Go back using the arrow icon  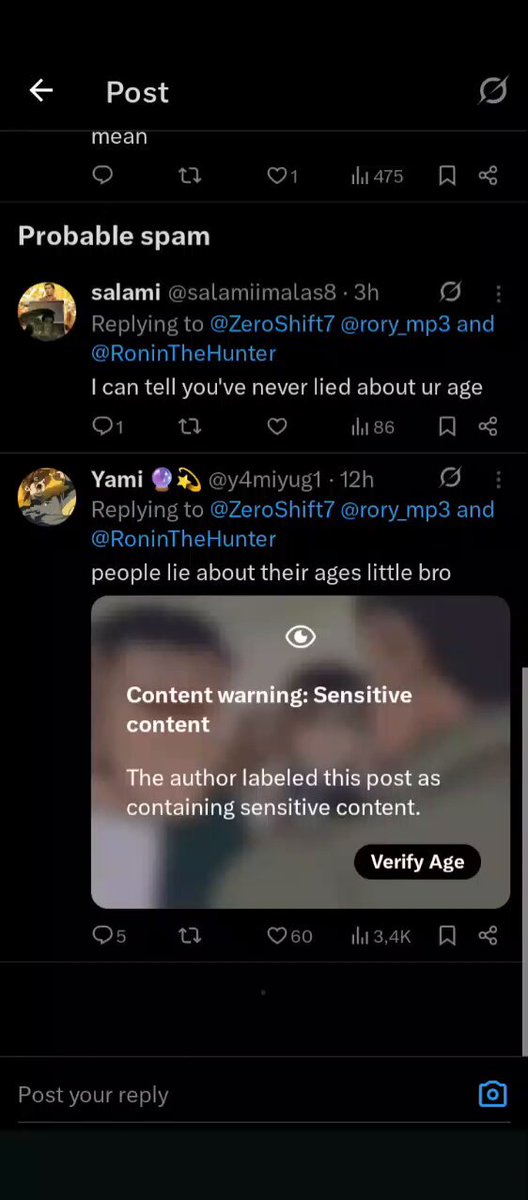click(x=40, y=91)
